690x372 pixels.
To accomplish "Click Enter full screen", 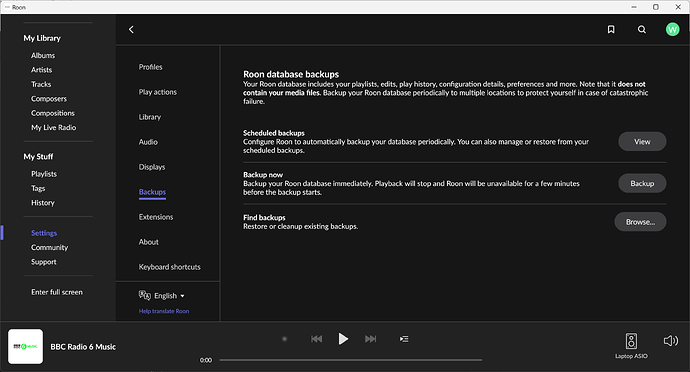I will tap(57, 292).
